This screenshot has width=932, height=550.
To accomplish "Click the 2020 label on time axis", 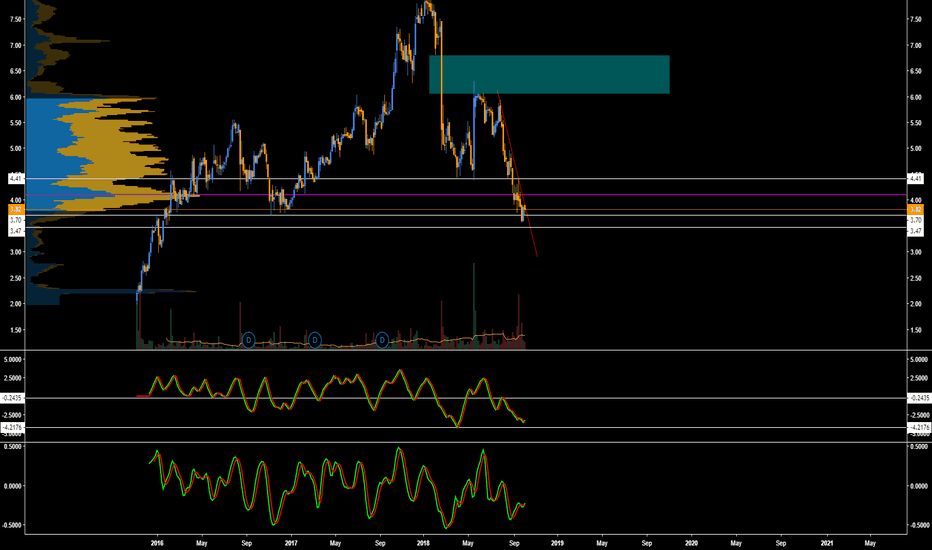I will pos(691,543).
